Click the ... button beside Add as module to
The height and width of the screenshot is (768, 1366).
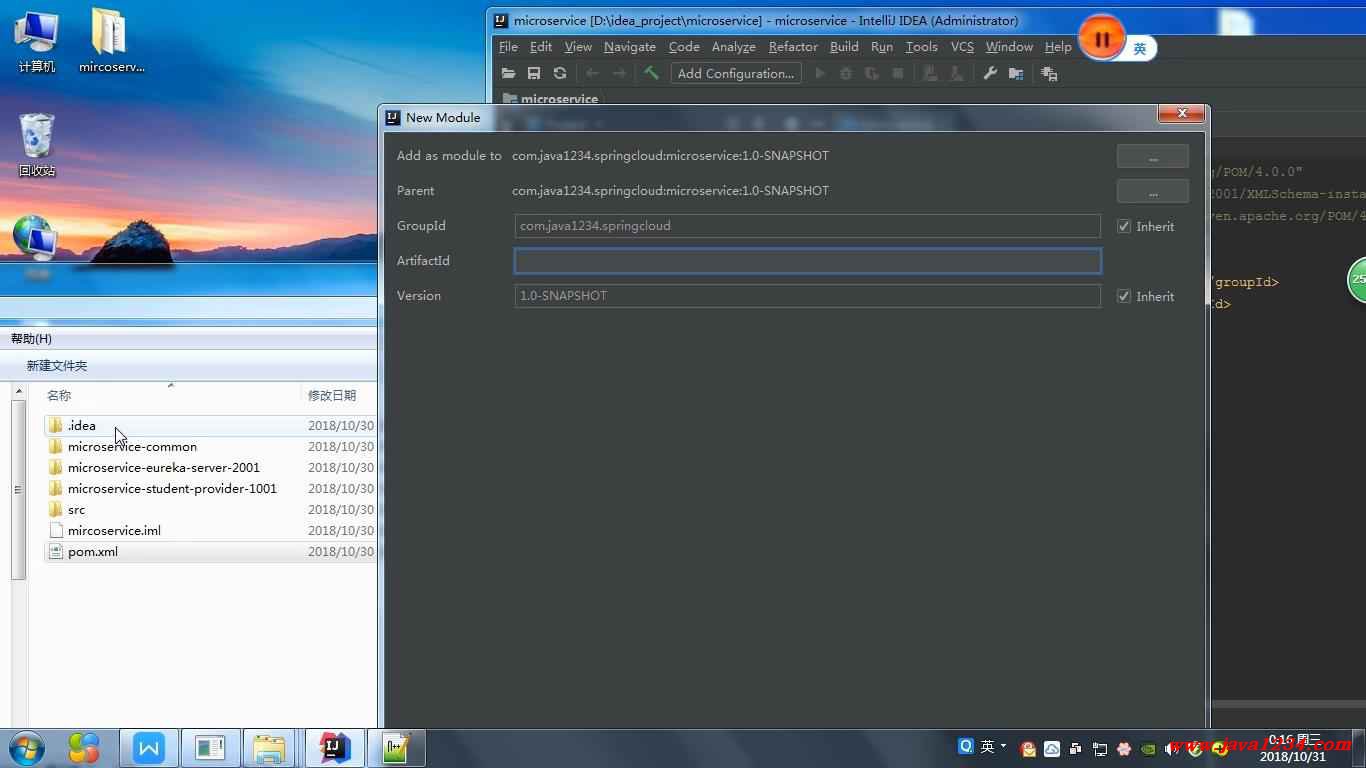pyautogui.click(x=1153, y=156)
